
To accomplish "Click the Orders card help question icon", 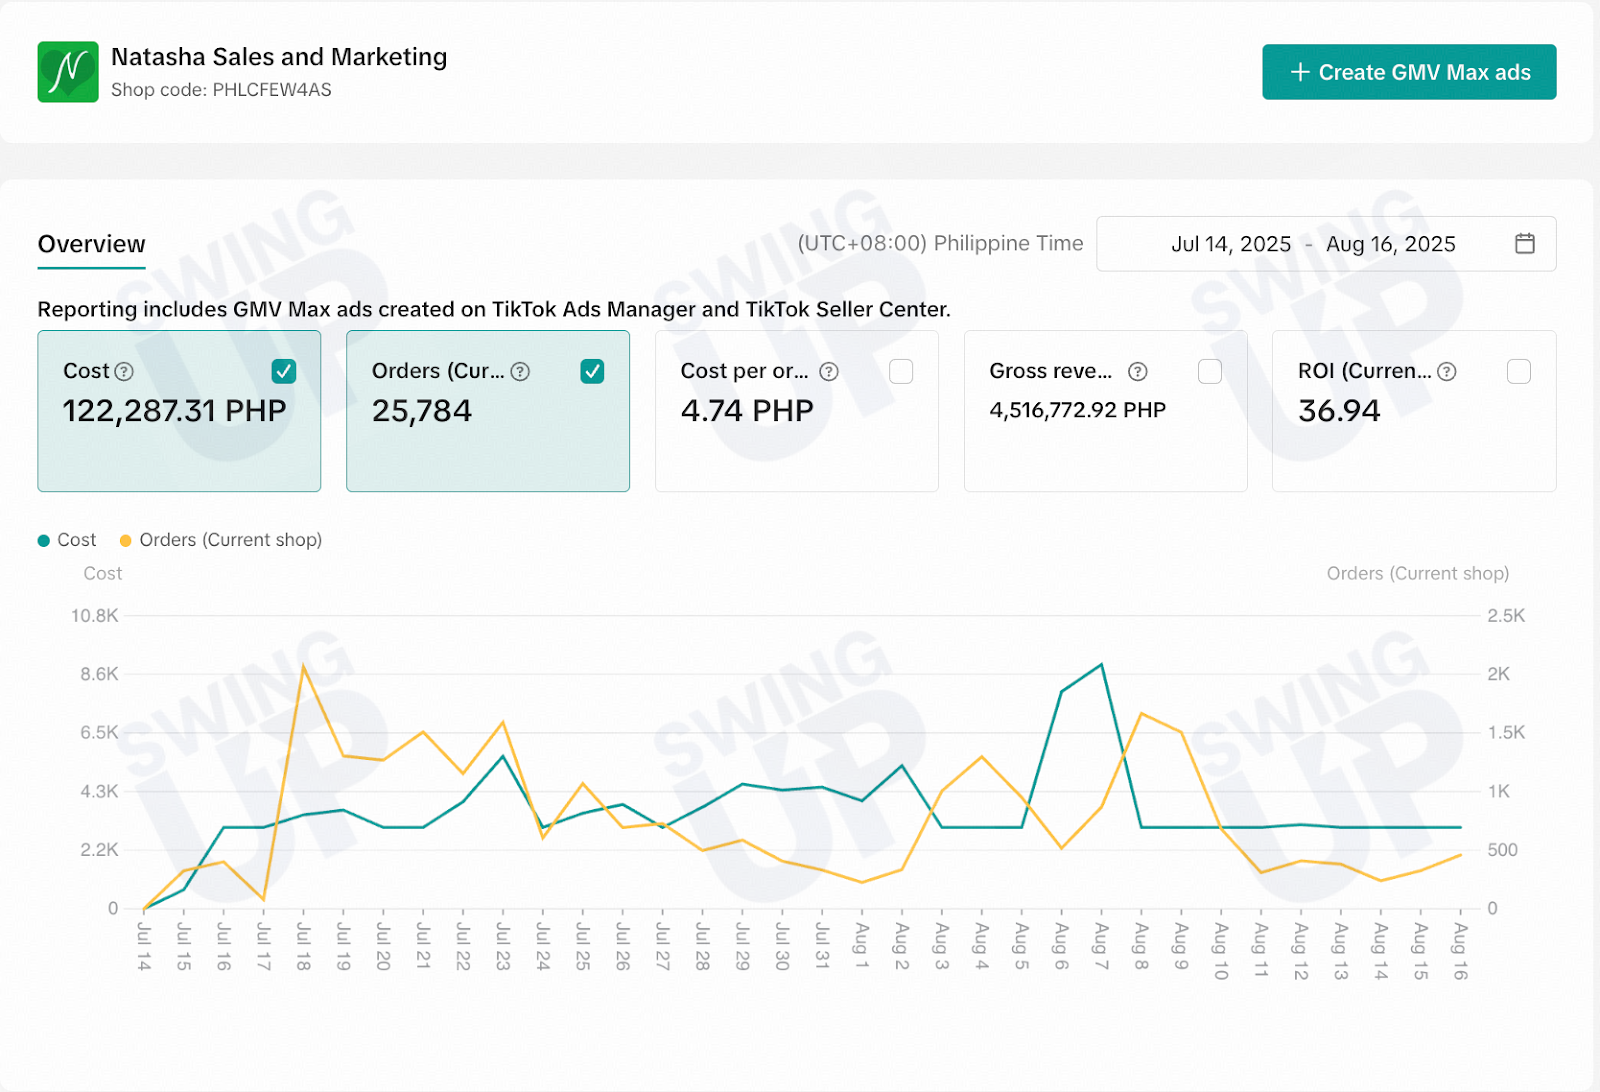I will pyautogui.click(x=520, y=372).
